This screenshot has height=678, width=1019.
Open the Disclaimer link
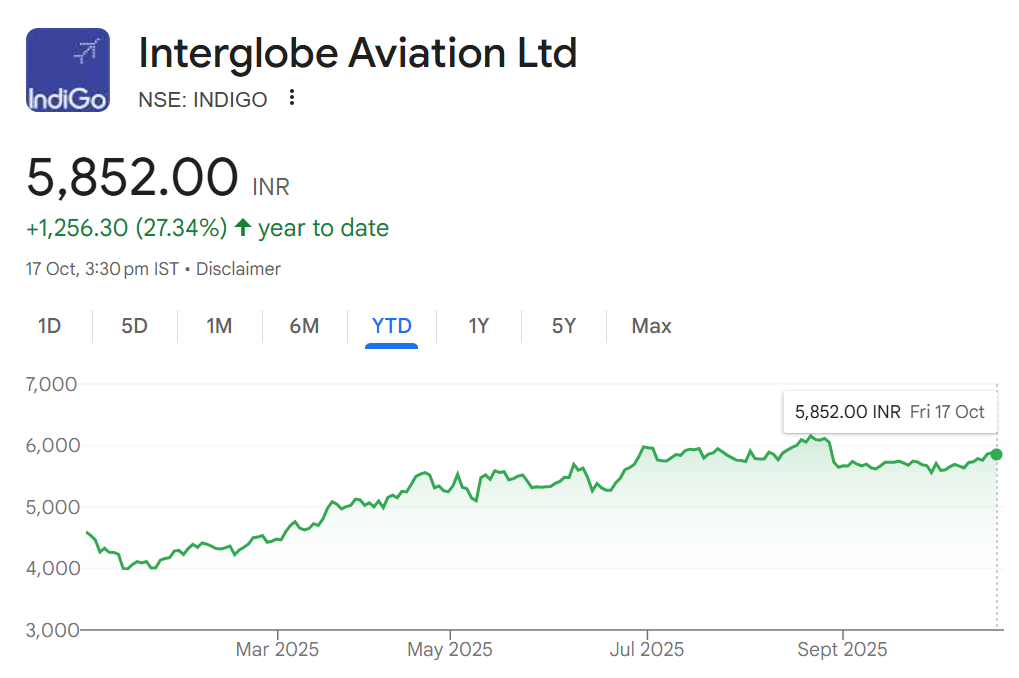pos(238,269)
